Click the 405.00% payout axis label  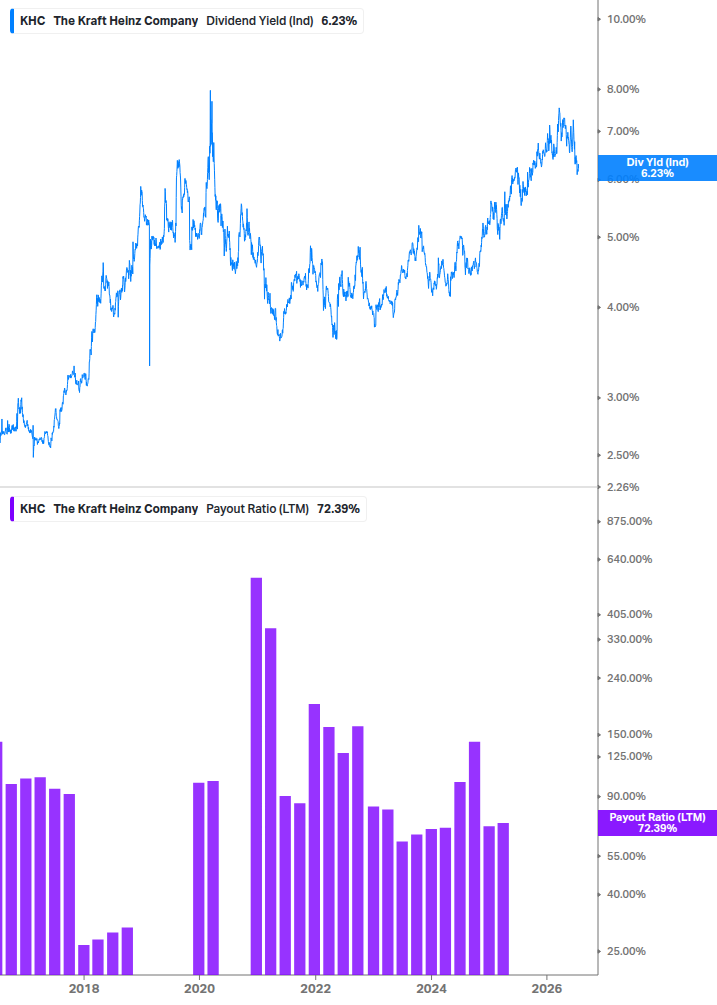pos(629,614)
